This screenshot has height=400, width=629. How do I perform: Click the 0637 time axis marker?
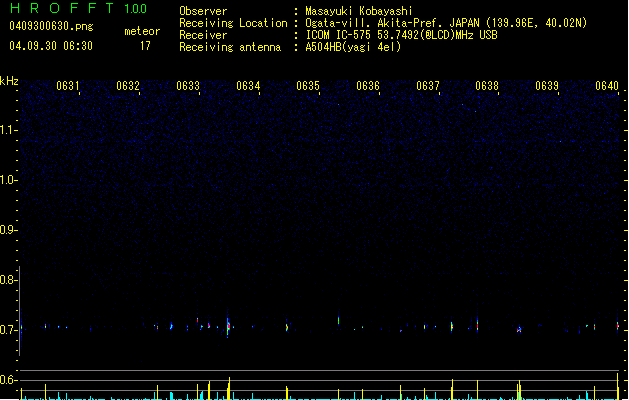[428, 86]
